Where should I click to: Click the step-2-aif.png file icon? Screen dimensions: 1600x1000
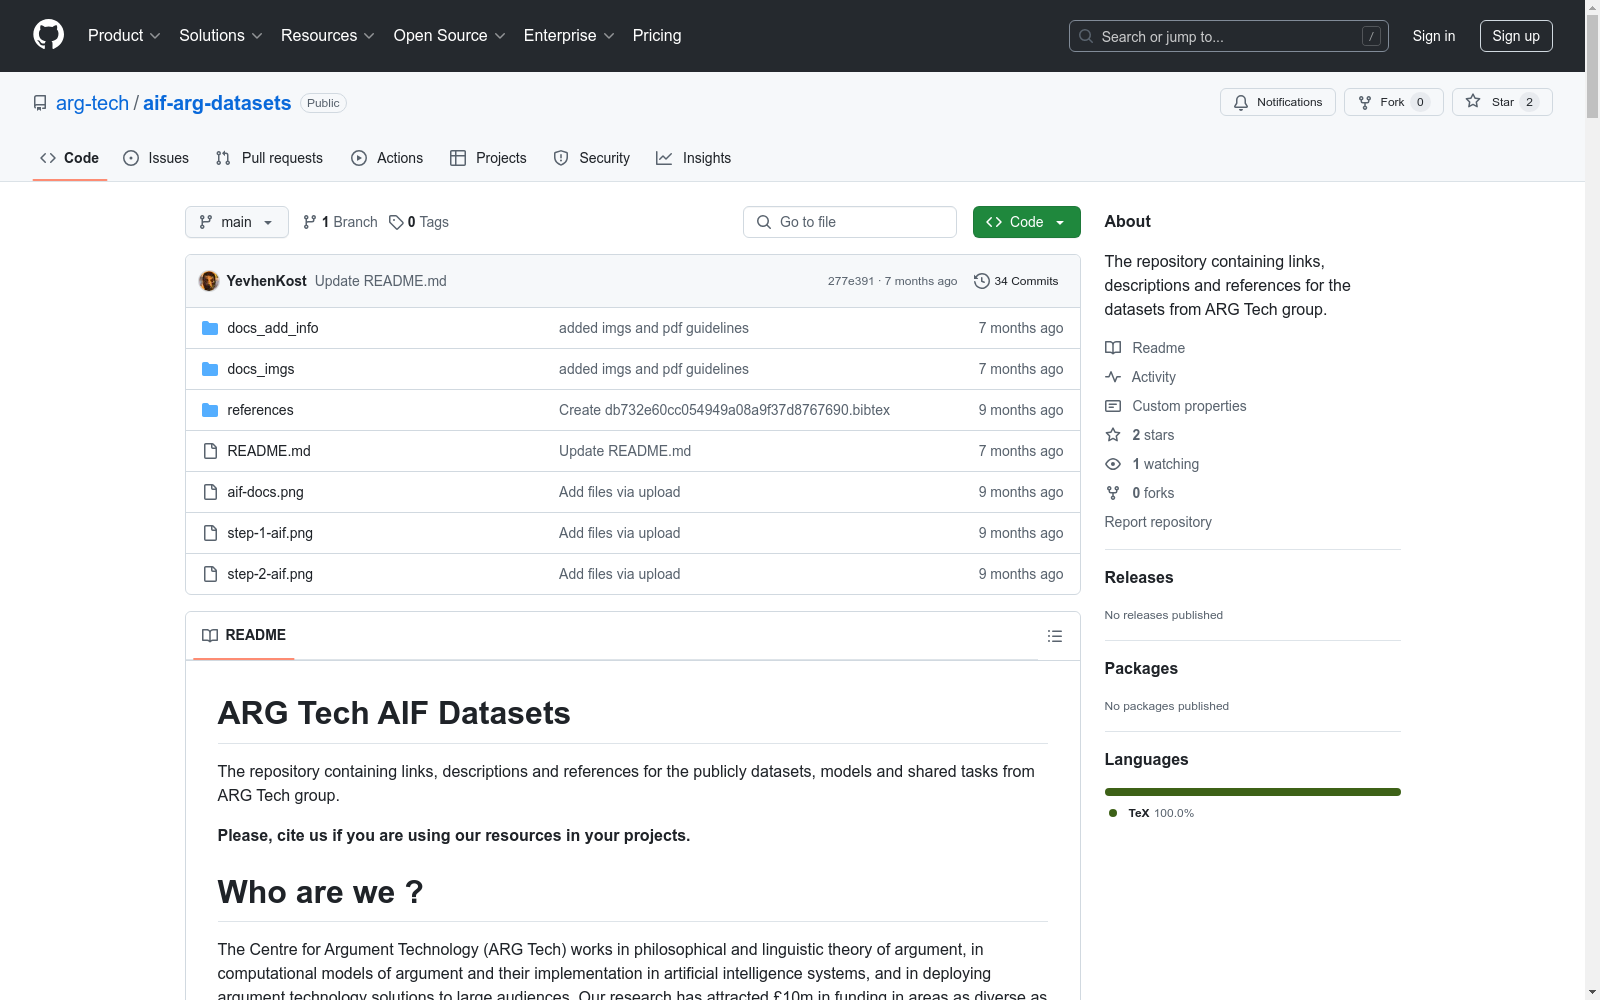210,574
